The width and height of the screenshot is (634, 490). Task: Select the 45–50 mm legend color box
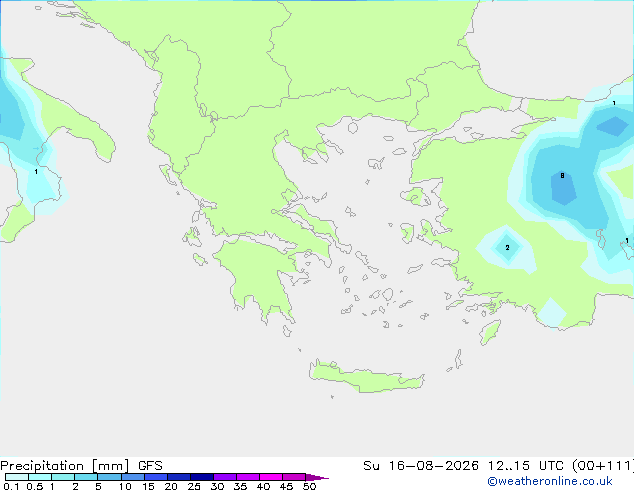(x=294, y=477)
